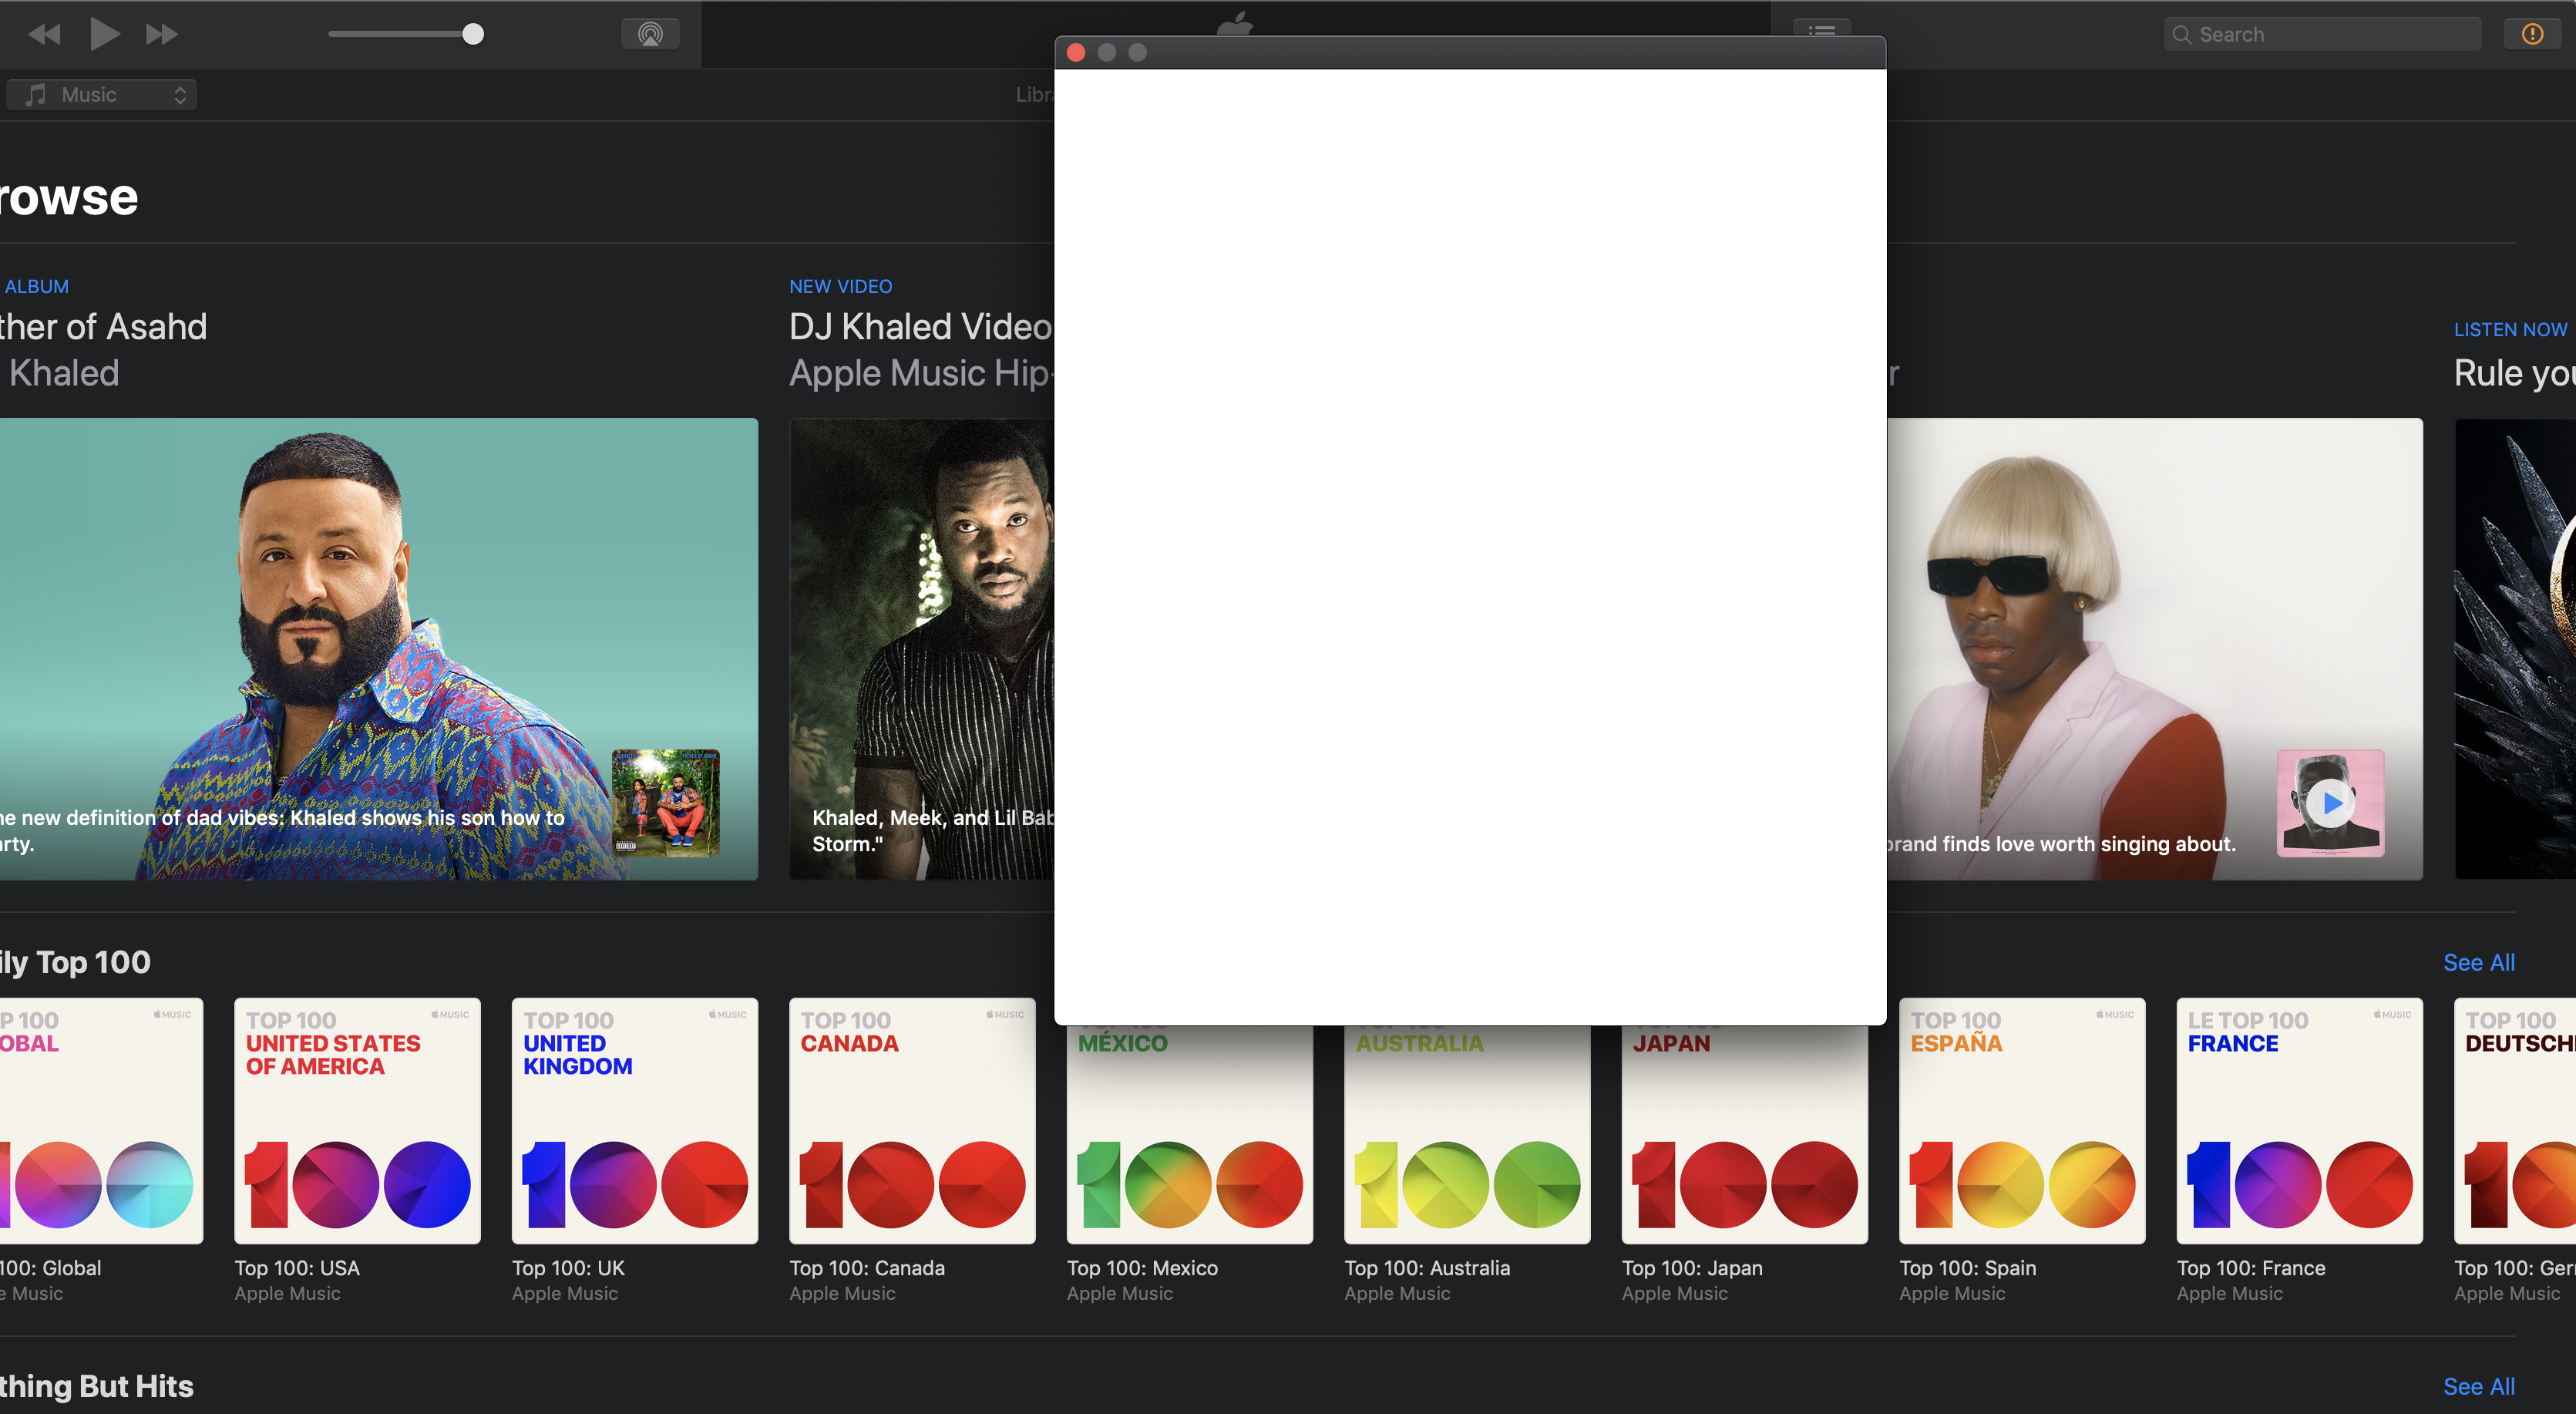The width and height of the screenshot is (2576, 1414).
Task: Adjust the volume slider in the toolbar
Action: tap(475, 33)
